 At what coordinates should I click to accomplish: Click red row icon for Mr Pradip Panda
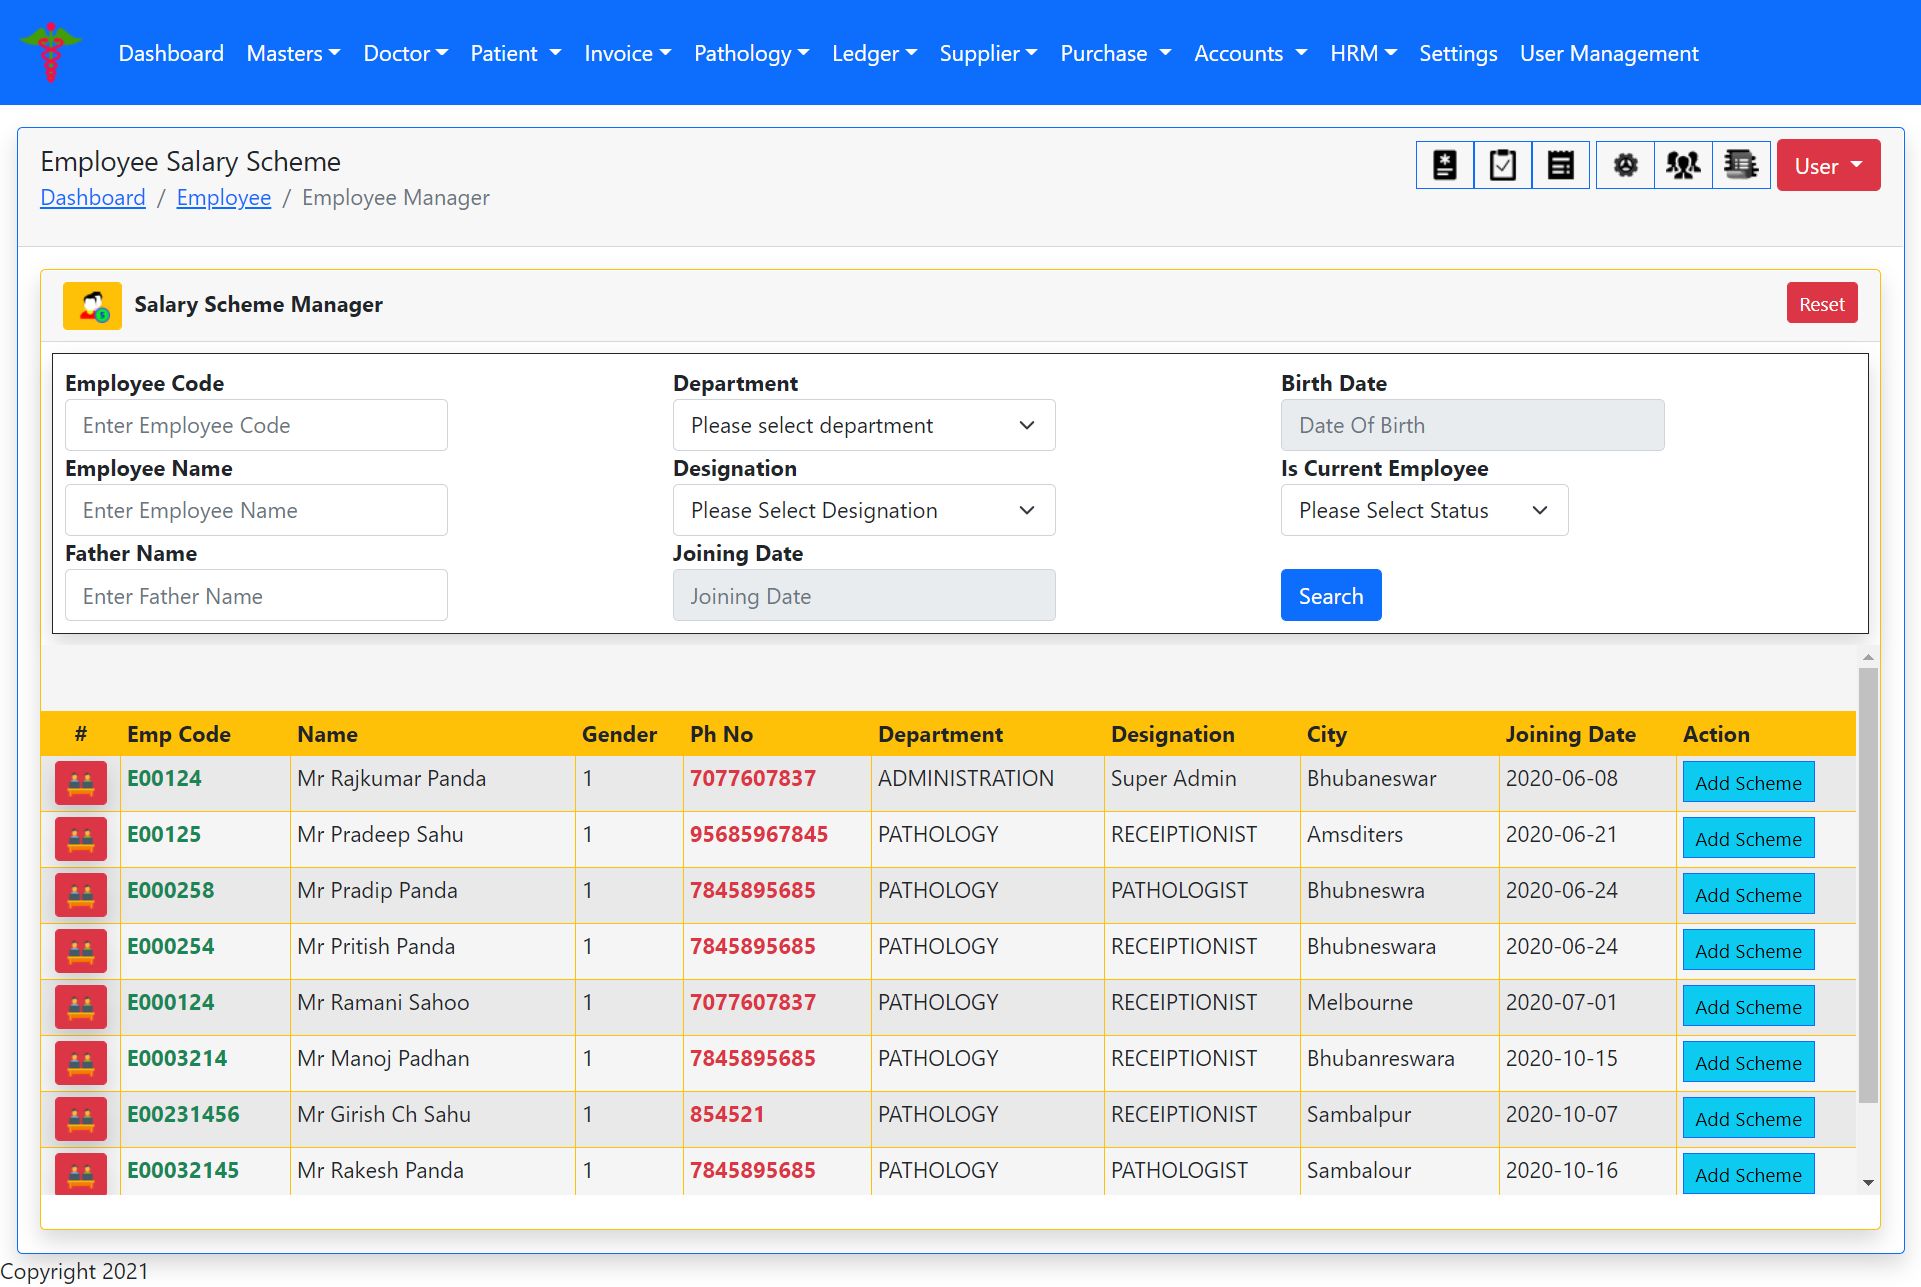(x=81, y=895)
